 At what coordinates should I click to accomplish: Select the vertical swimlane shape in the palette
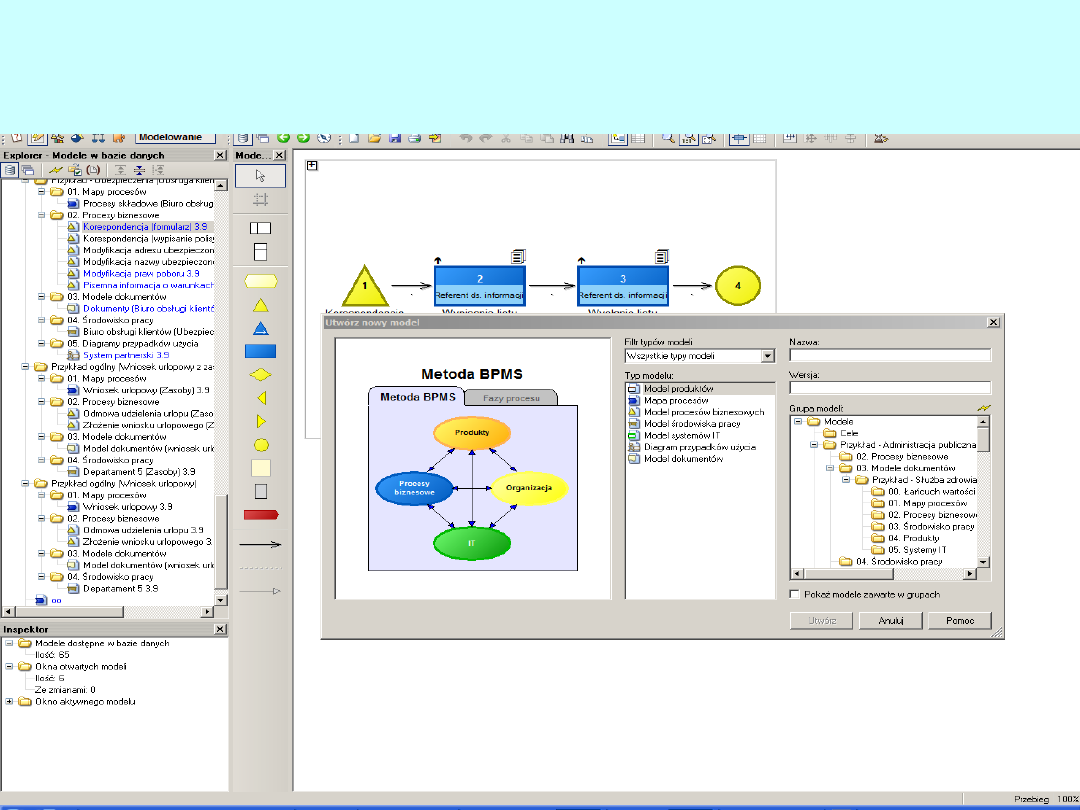(x=260, y=251)
